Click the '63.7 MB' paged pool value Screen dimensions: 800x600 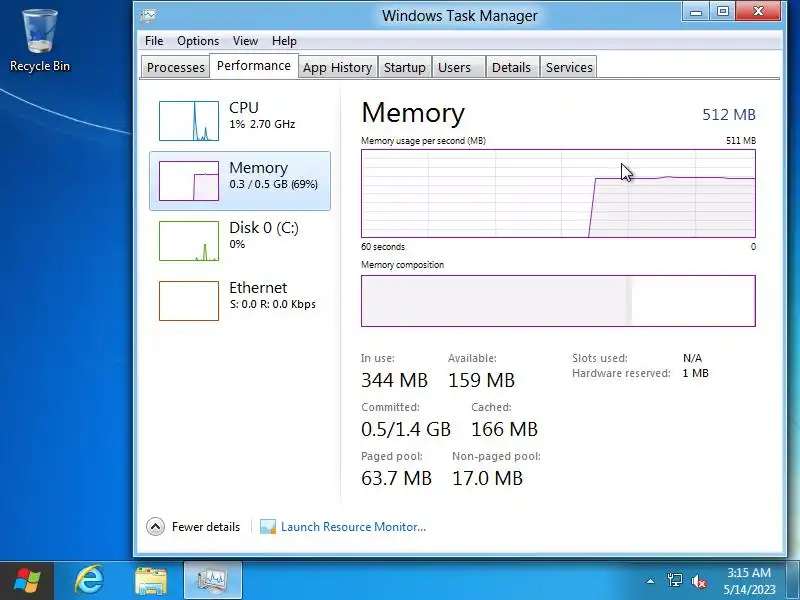[x=396, y=478]
